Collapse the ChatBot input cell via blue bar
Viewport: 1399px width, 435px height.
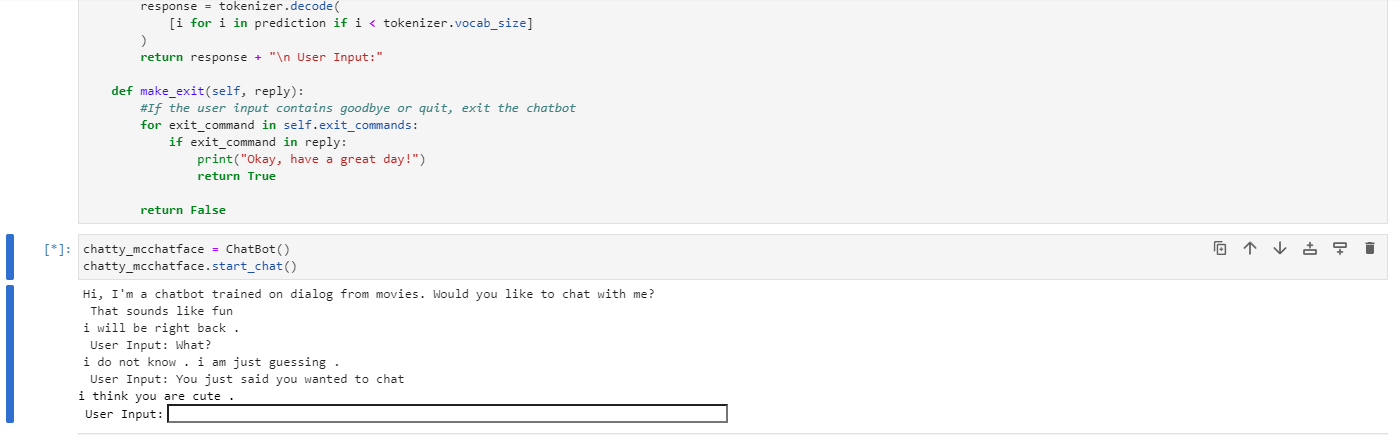point(10,257)
